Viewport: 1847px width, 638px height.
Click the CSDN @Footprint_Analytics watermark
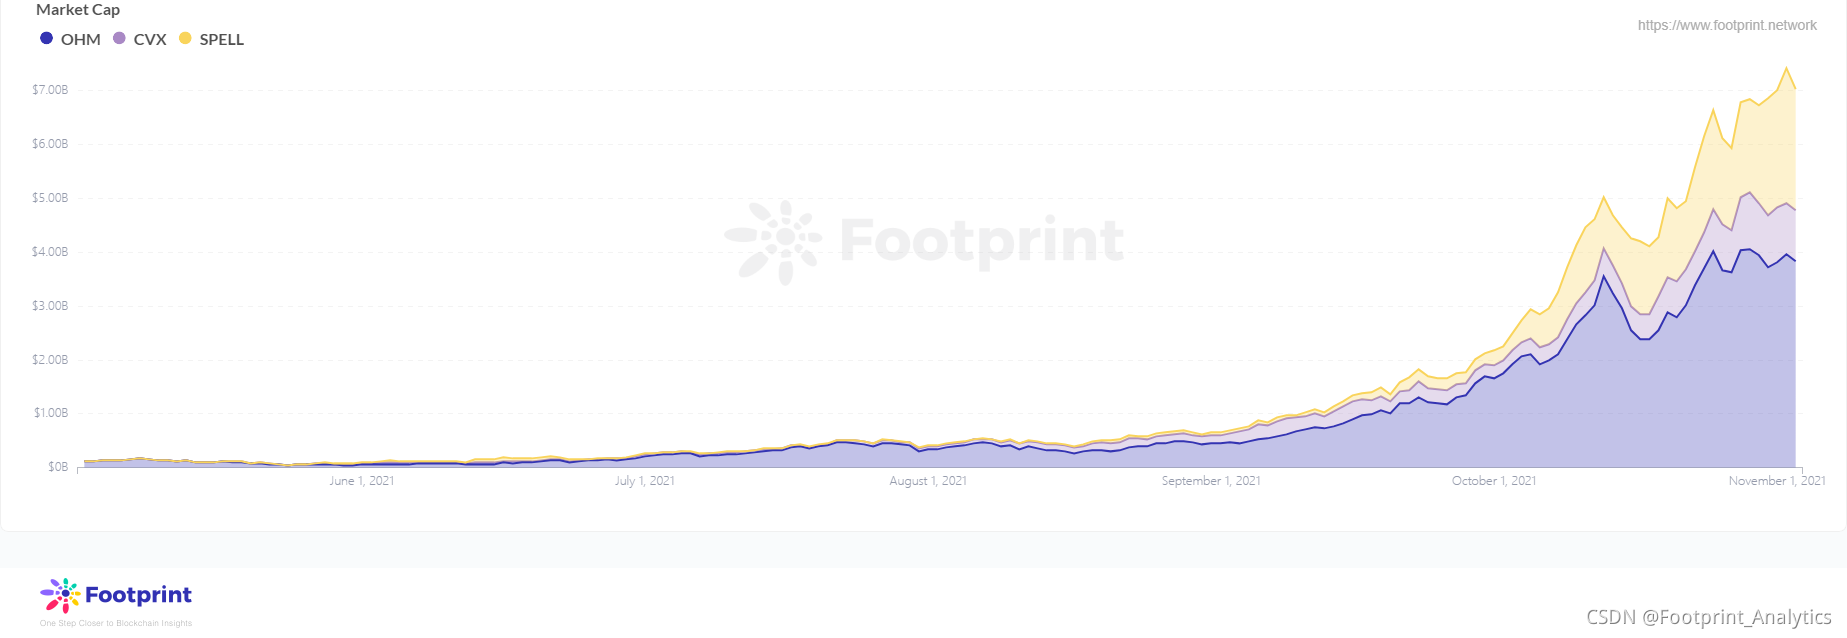click(1709, 617)
